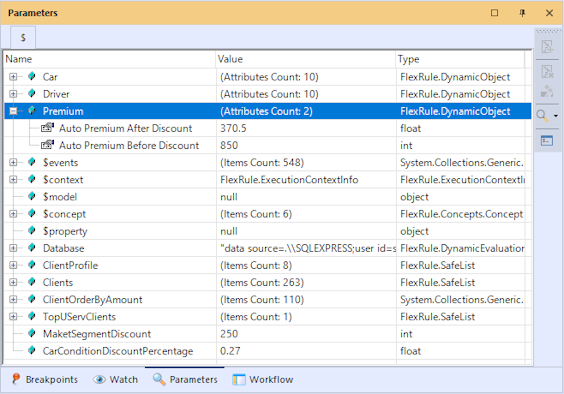Click the search magnifier sidebar icon
564x394 pixels.
[x=542, y=116]
